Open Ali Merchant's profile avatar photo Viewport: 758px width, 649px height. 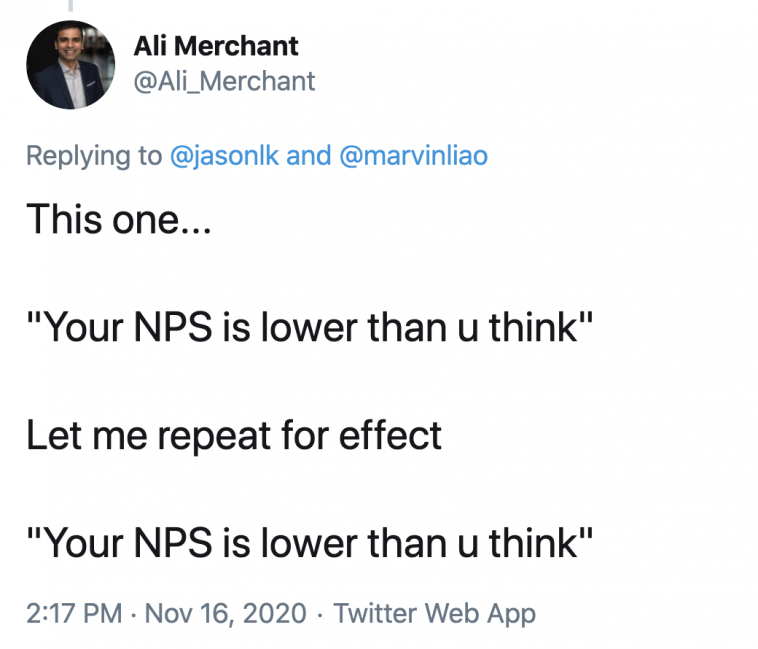[x=70, y=65]
